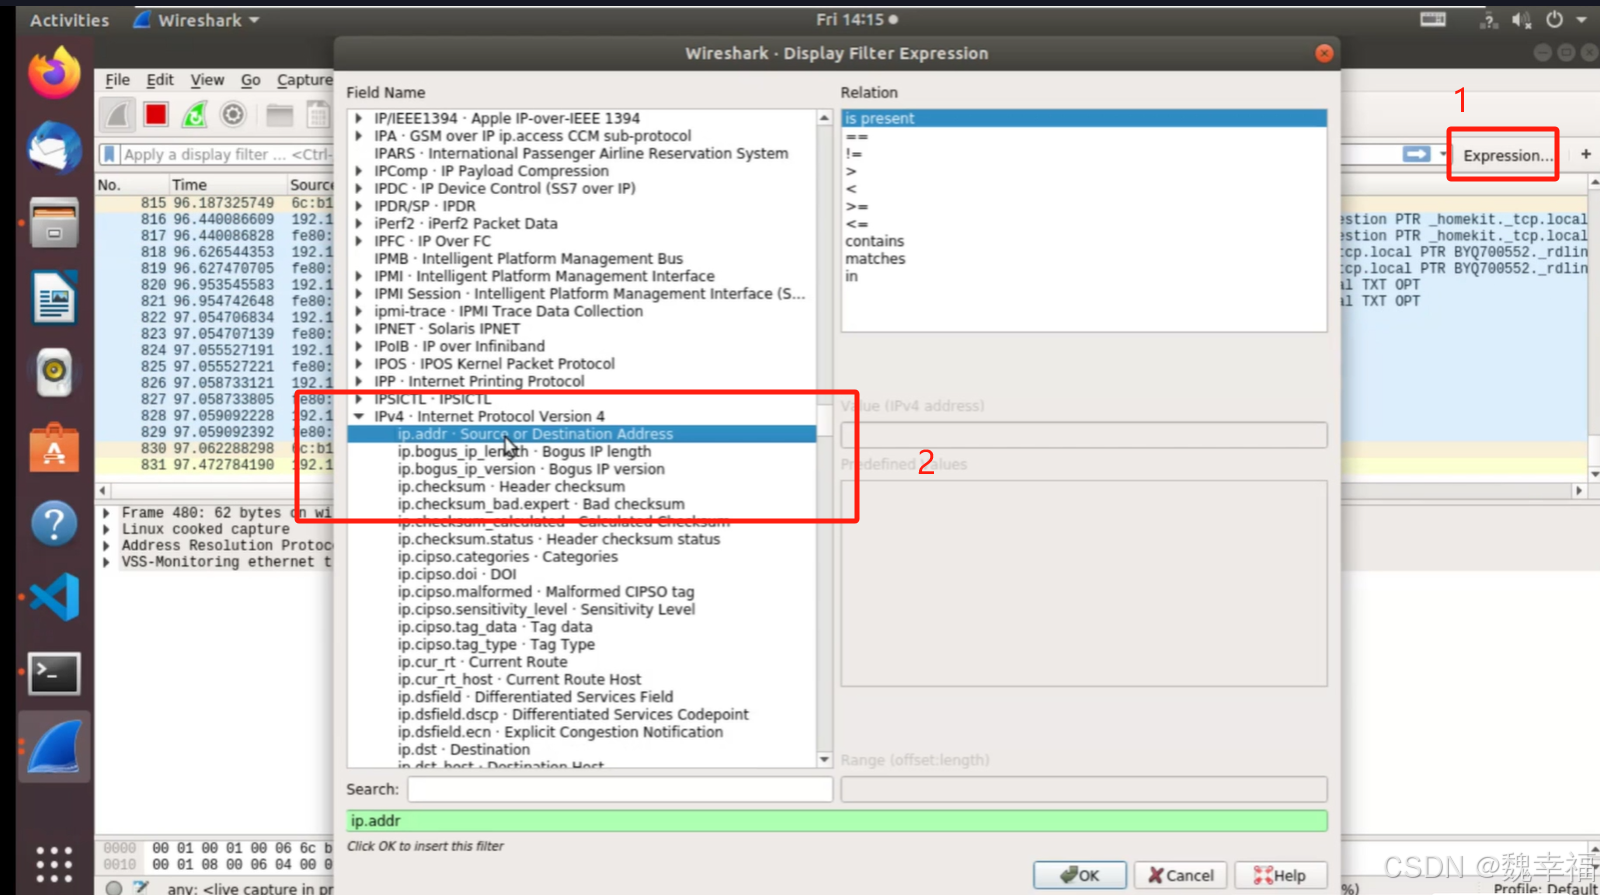Open the Terminal dock icon
This screenshot has height=895, width=1600.
tap(54, 673)
